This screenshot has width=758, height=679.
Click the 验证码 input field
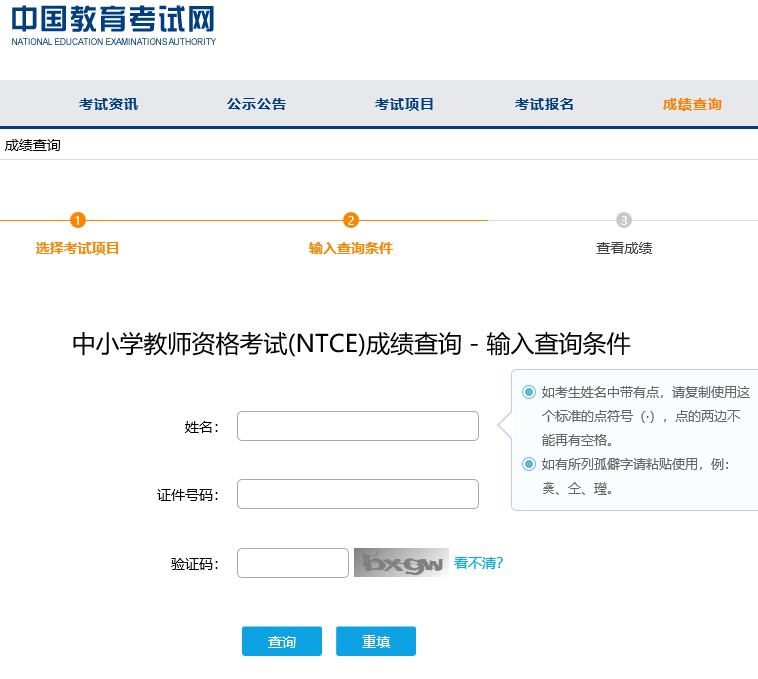click(x=292, y=563)
